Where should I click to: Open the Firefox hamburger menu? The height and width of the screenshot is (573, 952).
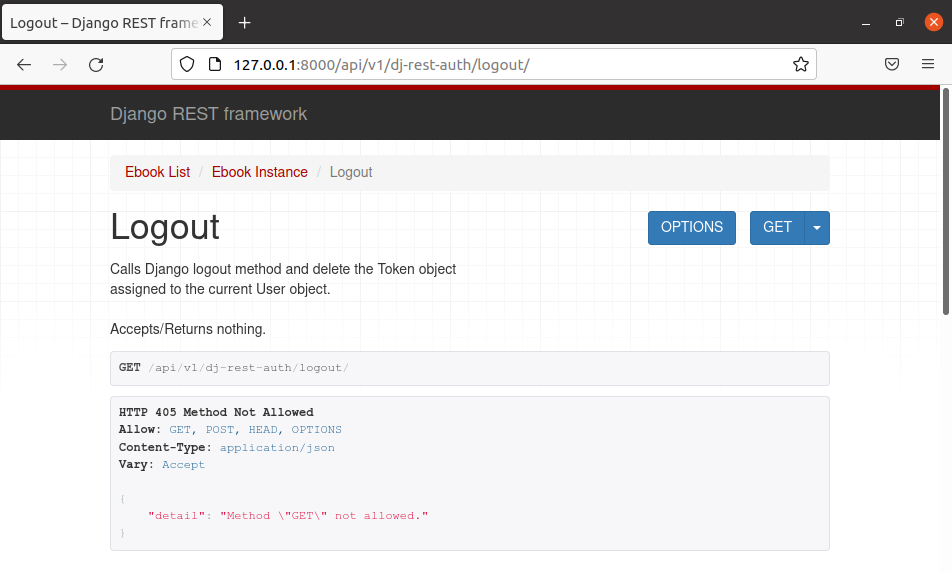[x=928, y=64]
